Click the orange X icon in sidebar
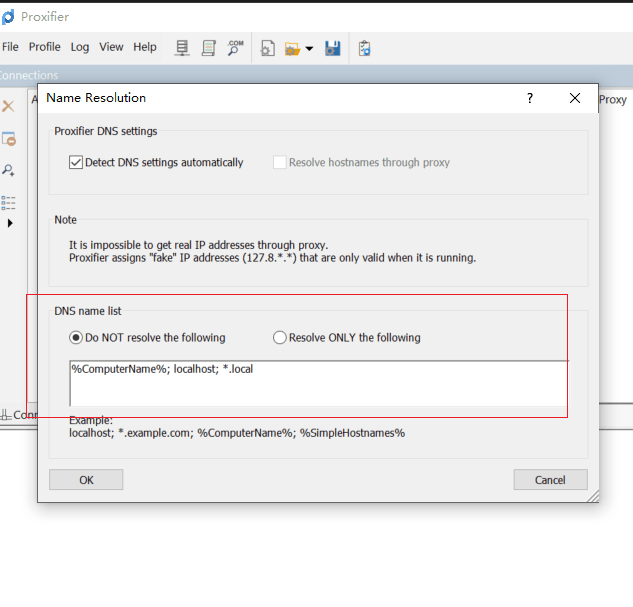Image resolution: width=633 pixels, height=607 pixels. pyautogui.click(x=8, y=107)
